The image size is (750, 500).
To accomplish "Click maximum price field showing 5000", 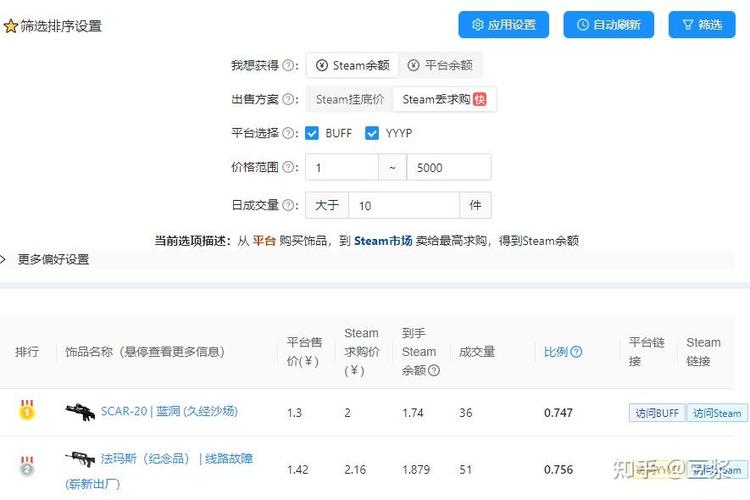I will pyautogui.click(x=449, y=167).
